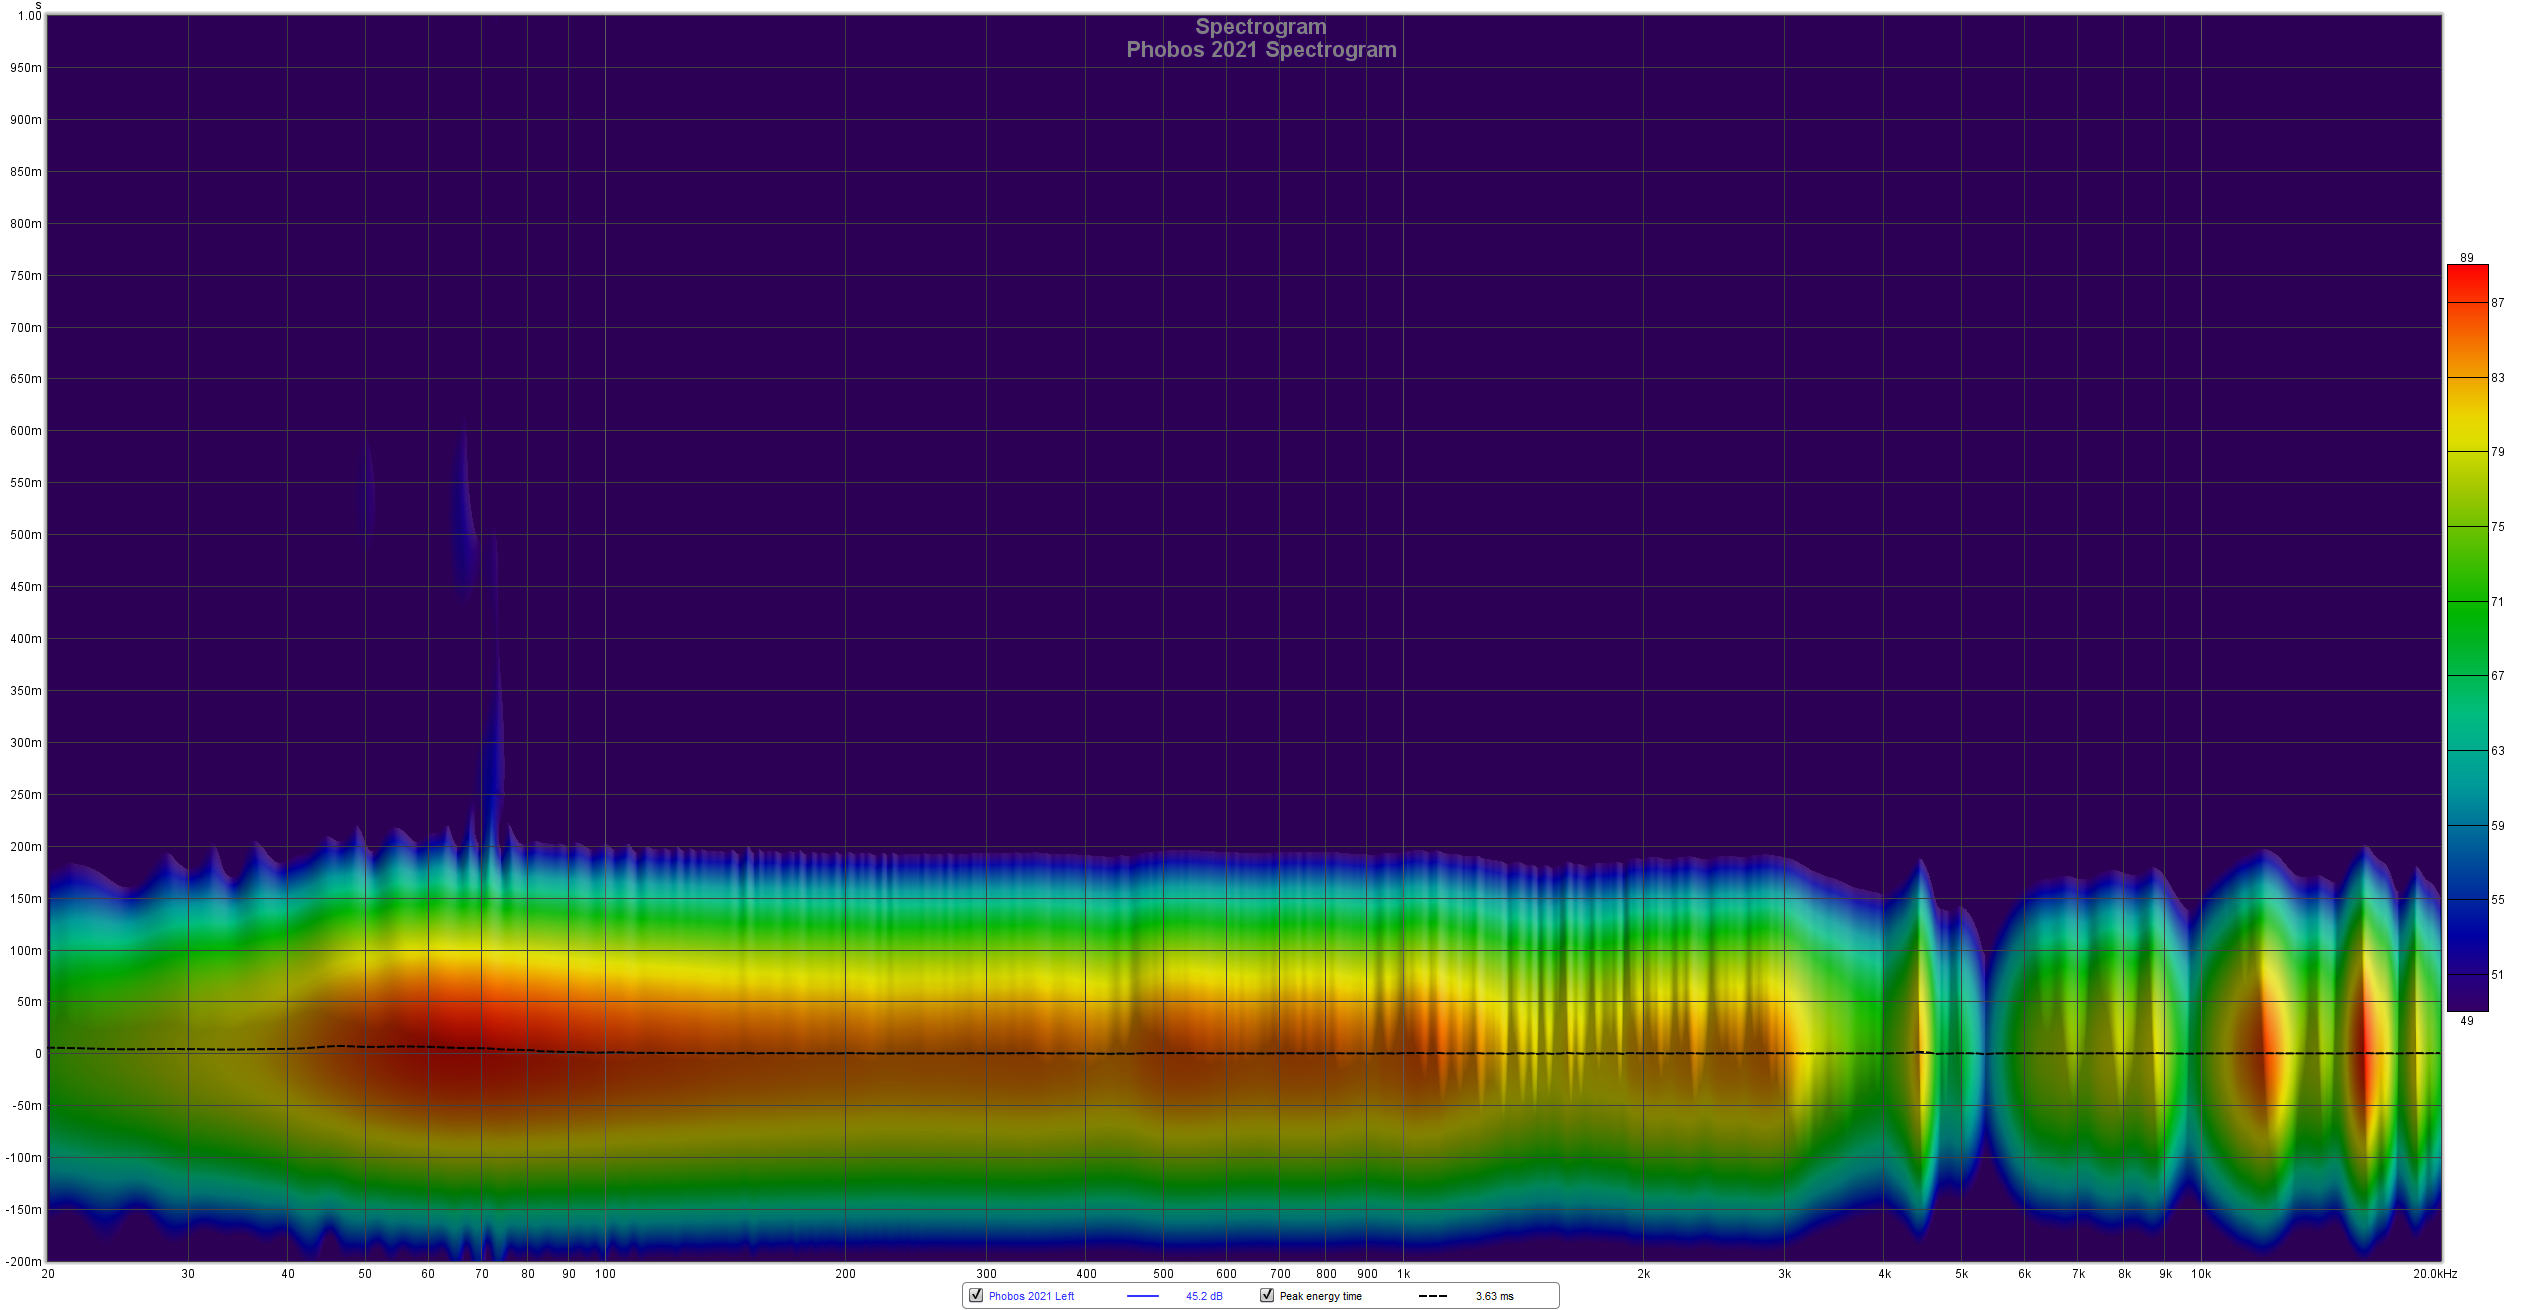Screen dimensions: 2523x1310
Task: Click the 45.2 dB readout value
Action: 1204,1296
